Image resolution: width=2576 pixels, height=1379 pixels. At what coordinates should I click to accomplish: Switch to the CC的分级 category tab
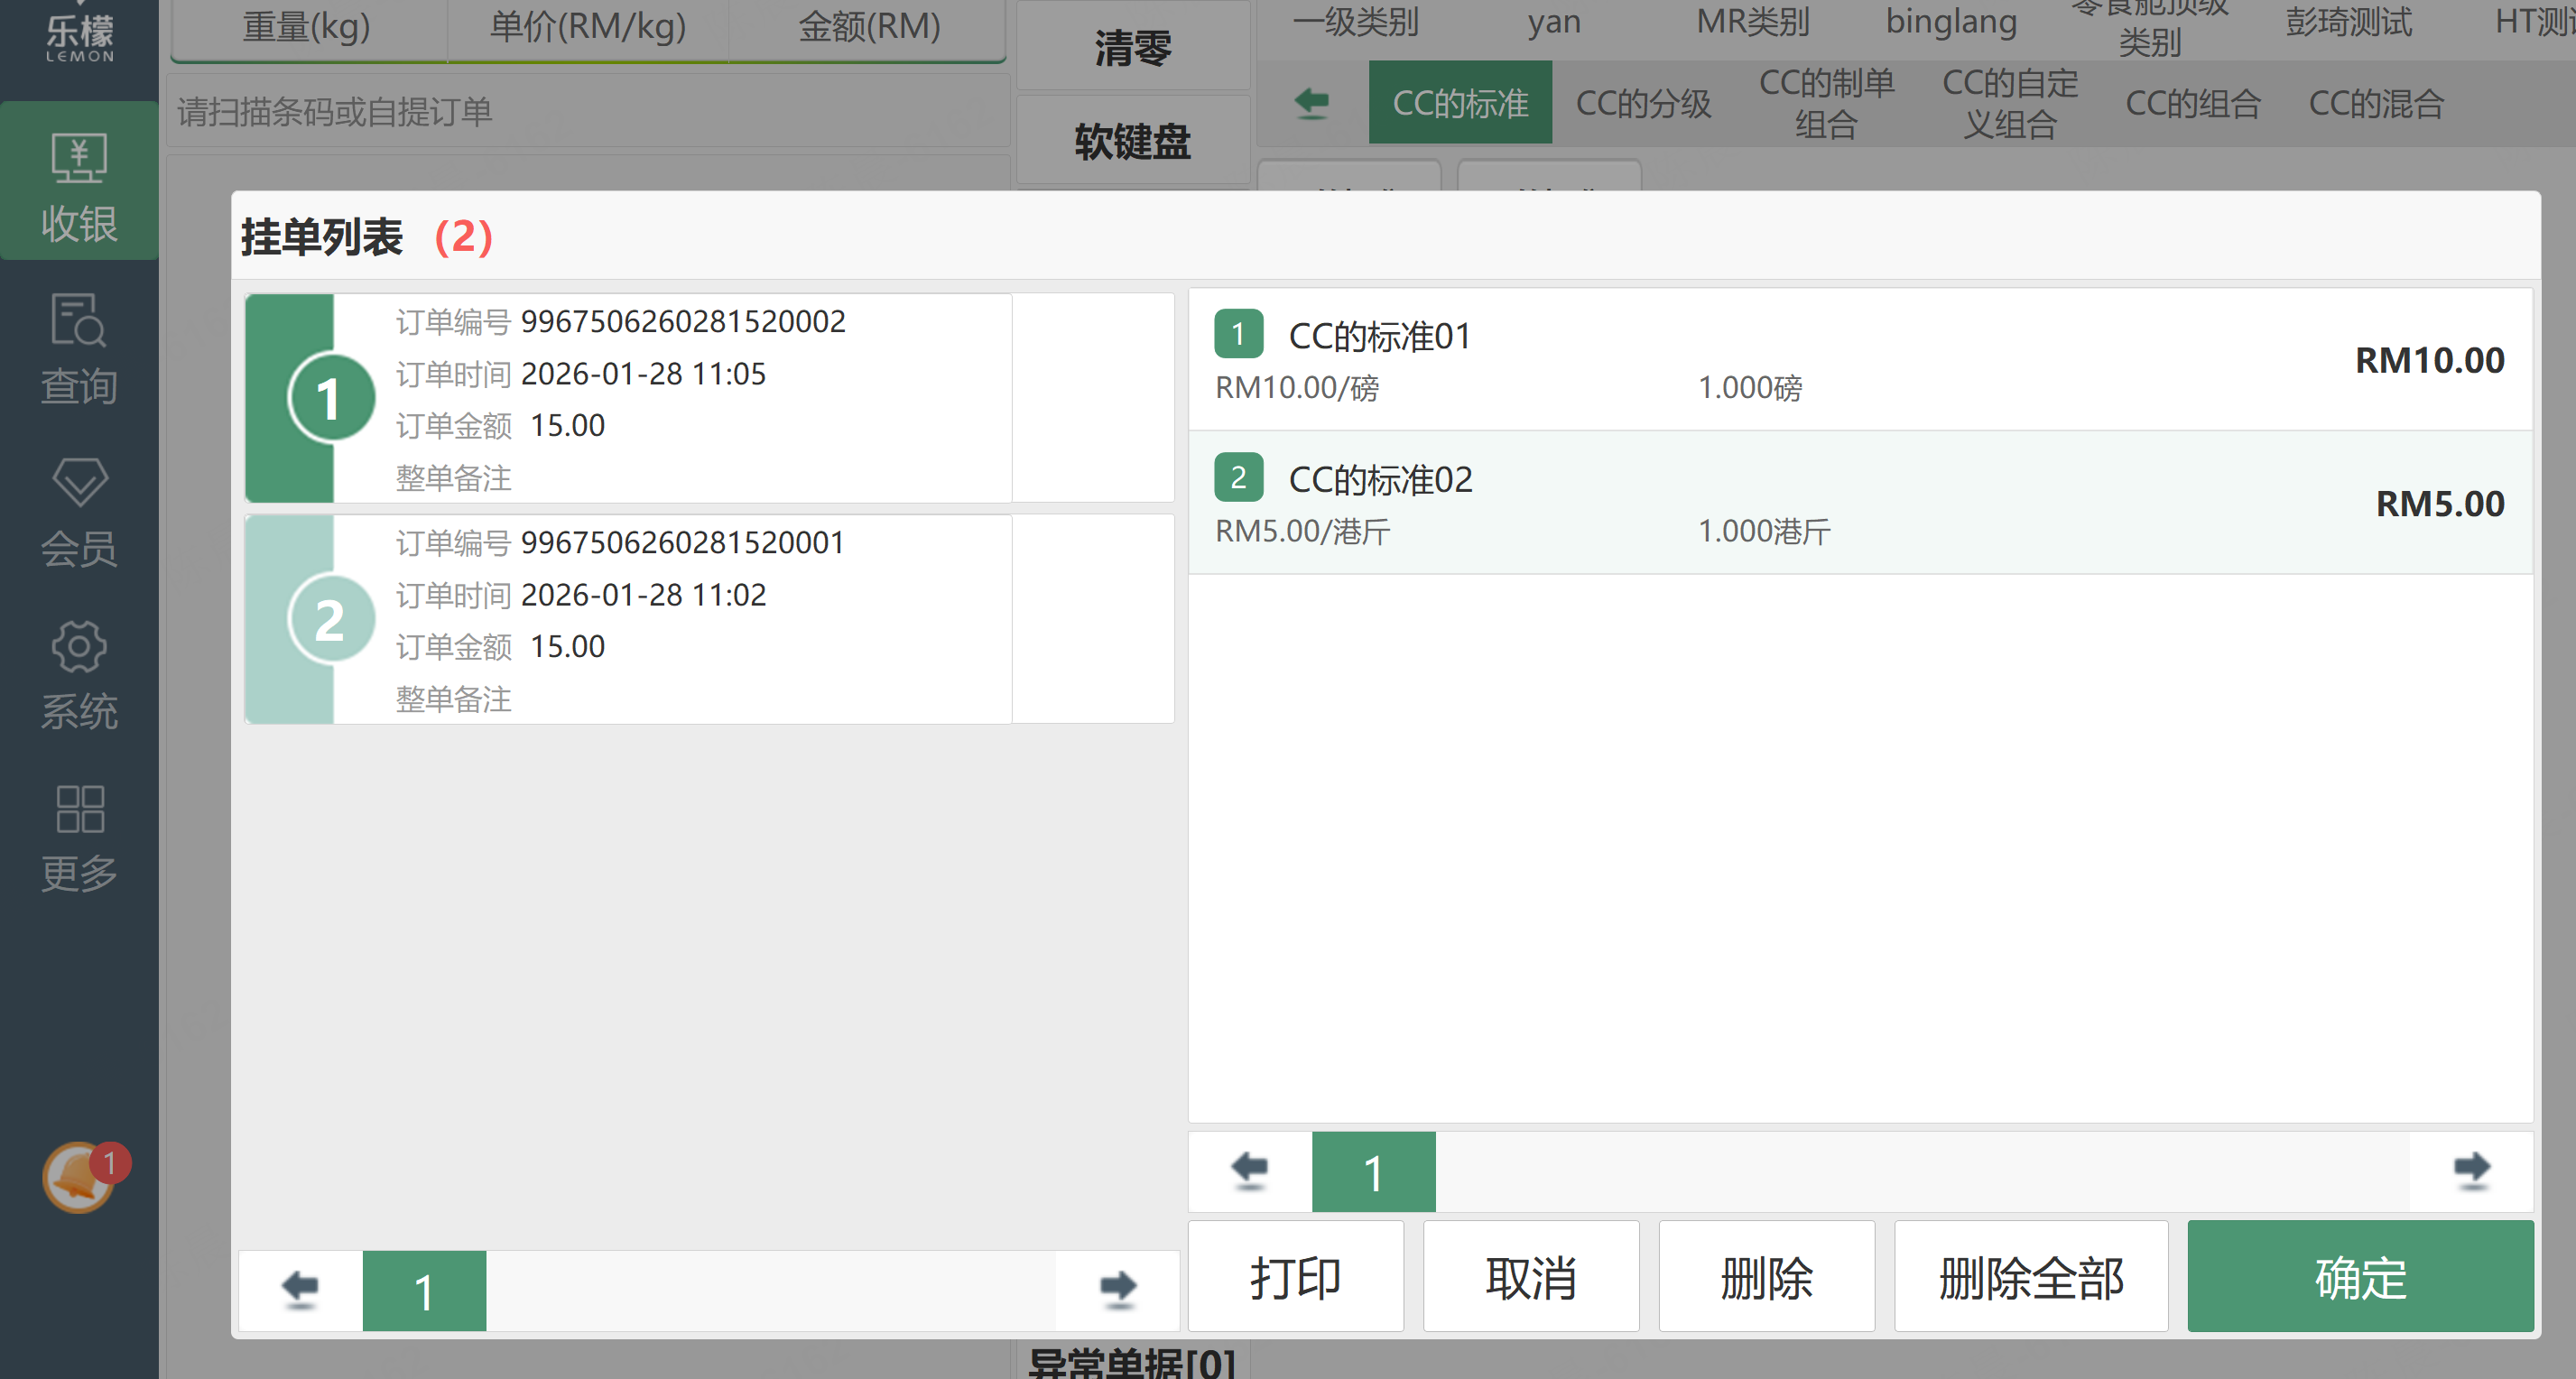(1643, 103)
